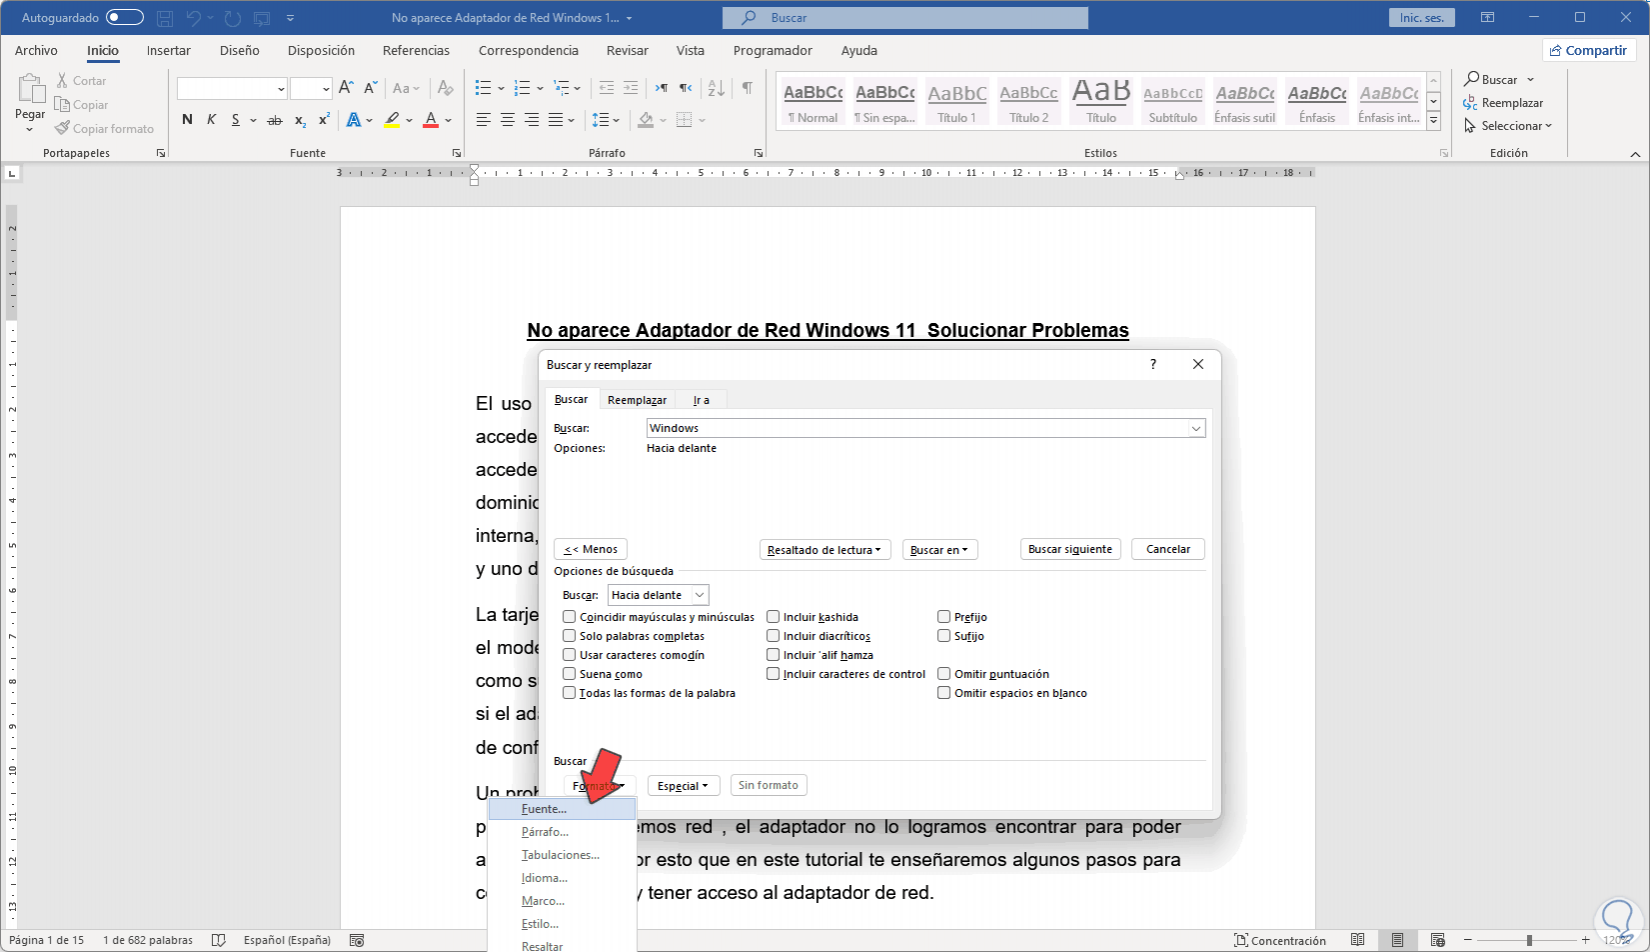The image size is (1650, 952).
Task: Collapse options with the << Menos button
Action: click(591, 549)
